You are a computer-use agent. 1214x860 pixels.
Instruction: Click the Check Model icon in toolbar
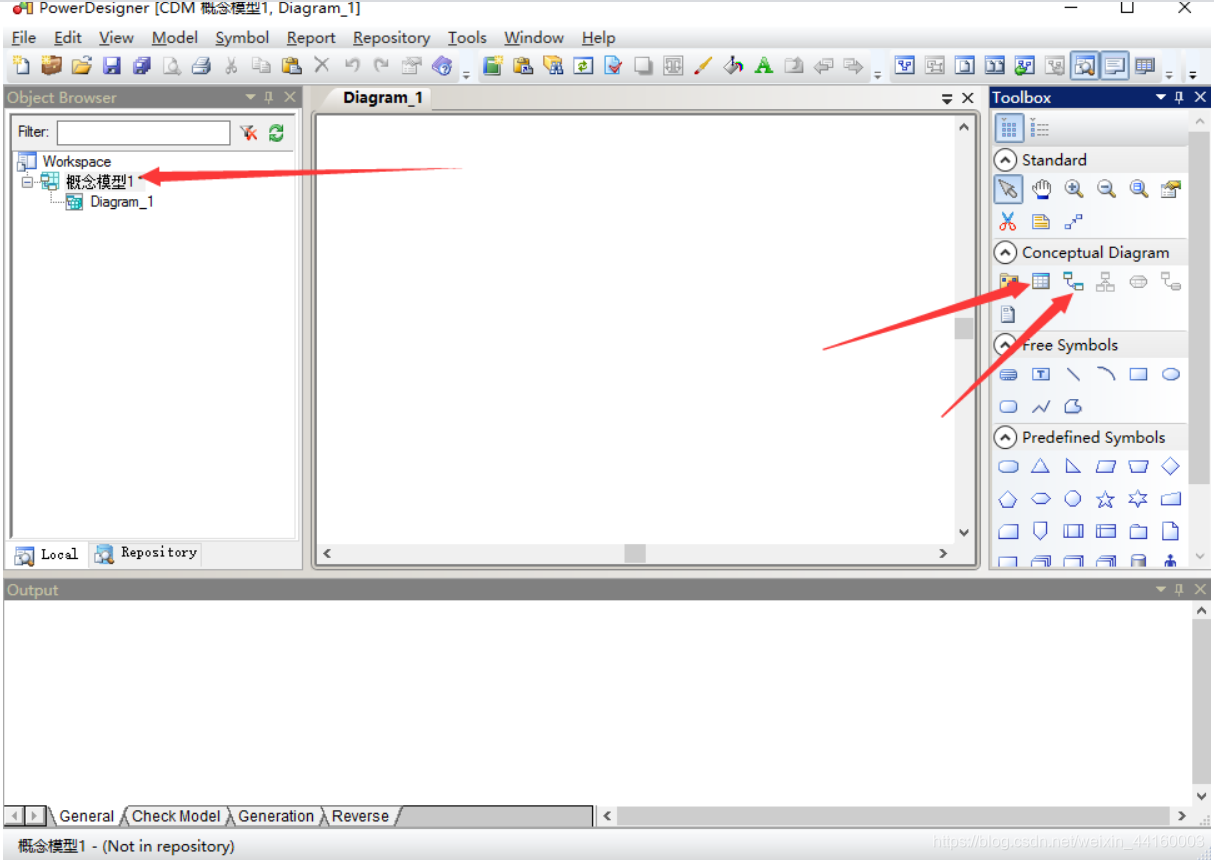click(613, 66)
